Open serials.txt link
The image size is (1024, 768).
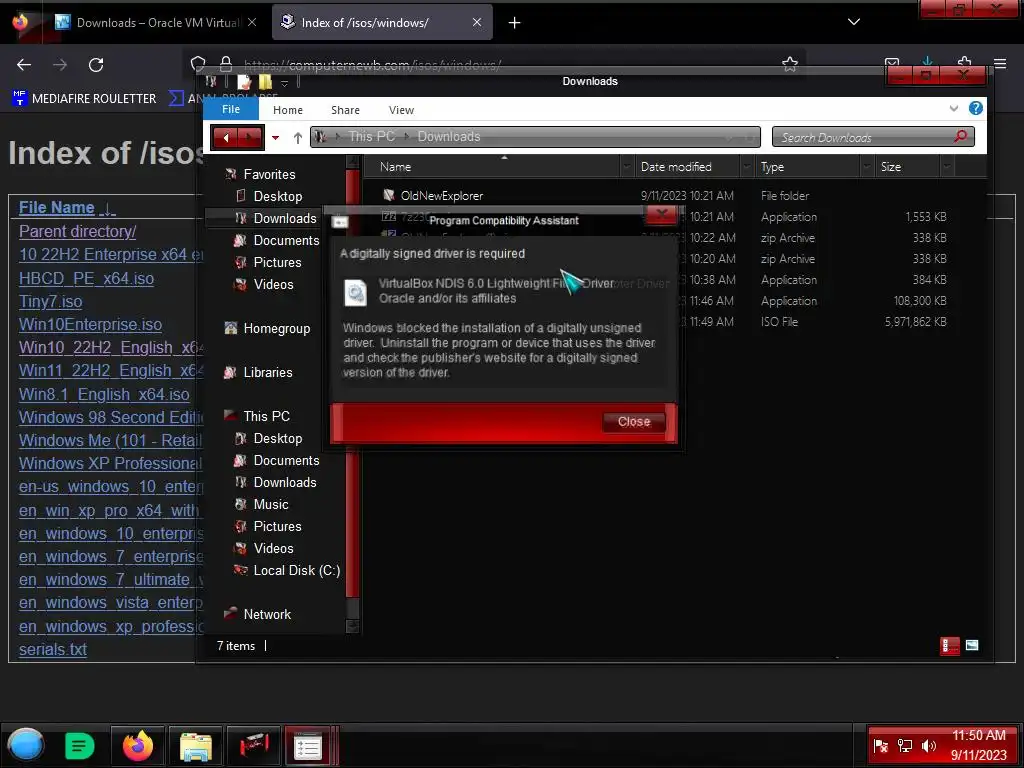tap(52, 649)
